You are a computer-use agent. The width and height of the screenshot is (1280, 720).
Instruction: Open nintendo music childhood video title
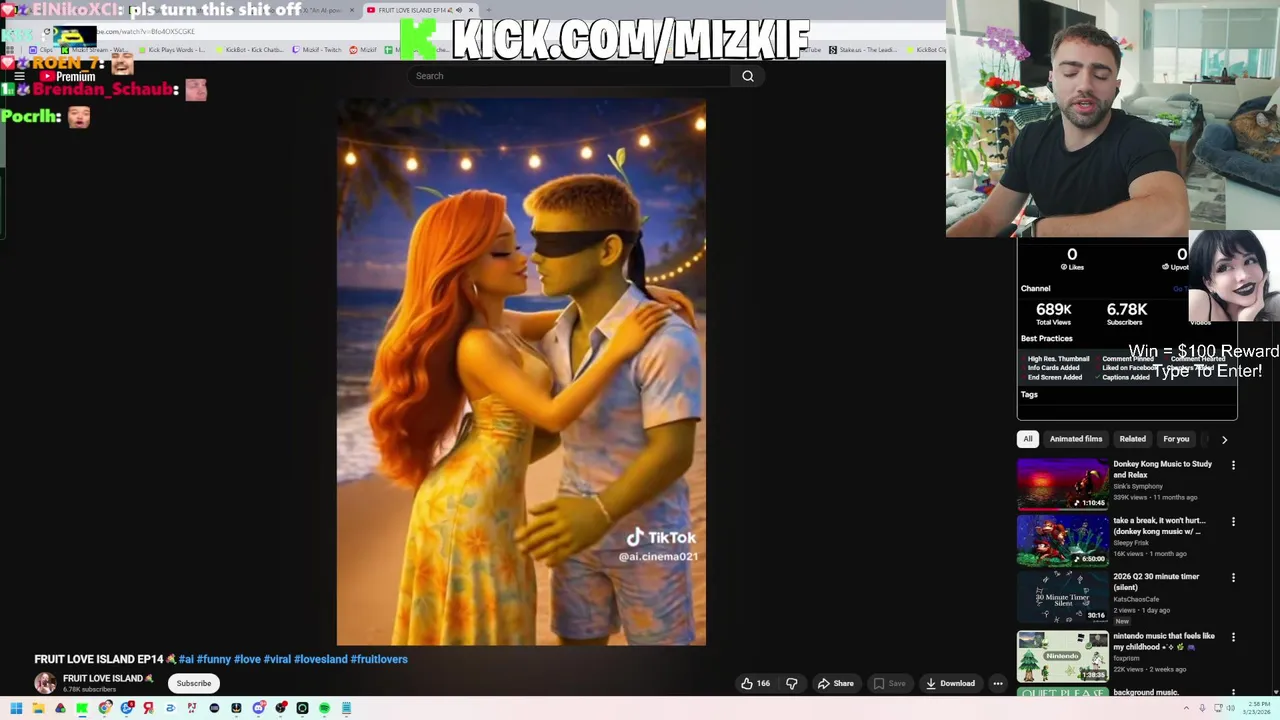(1164, 641)
